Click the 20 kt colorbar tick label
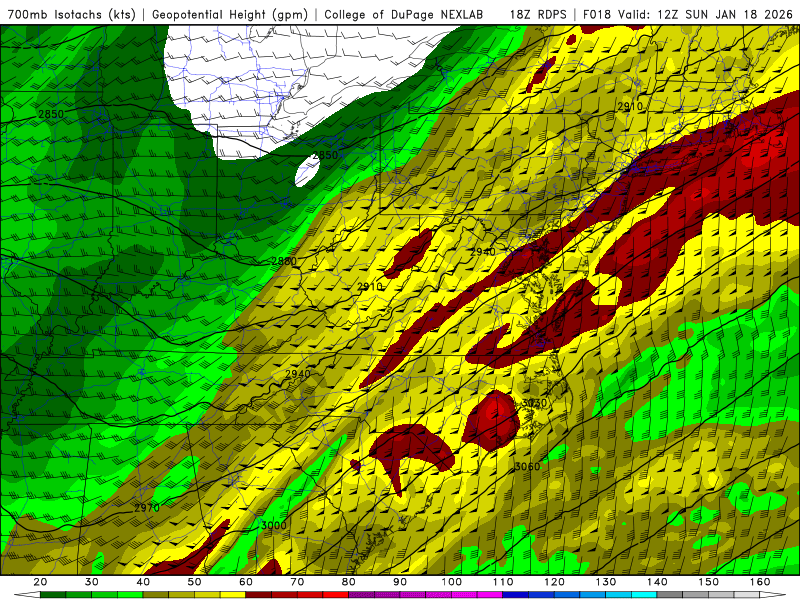 [x=40, y=582]
